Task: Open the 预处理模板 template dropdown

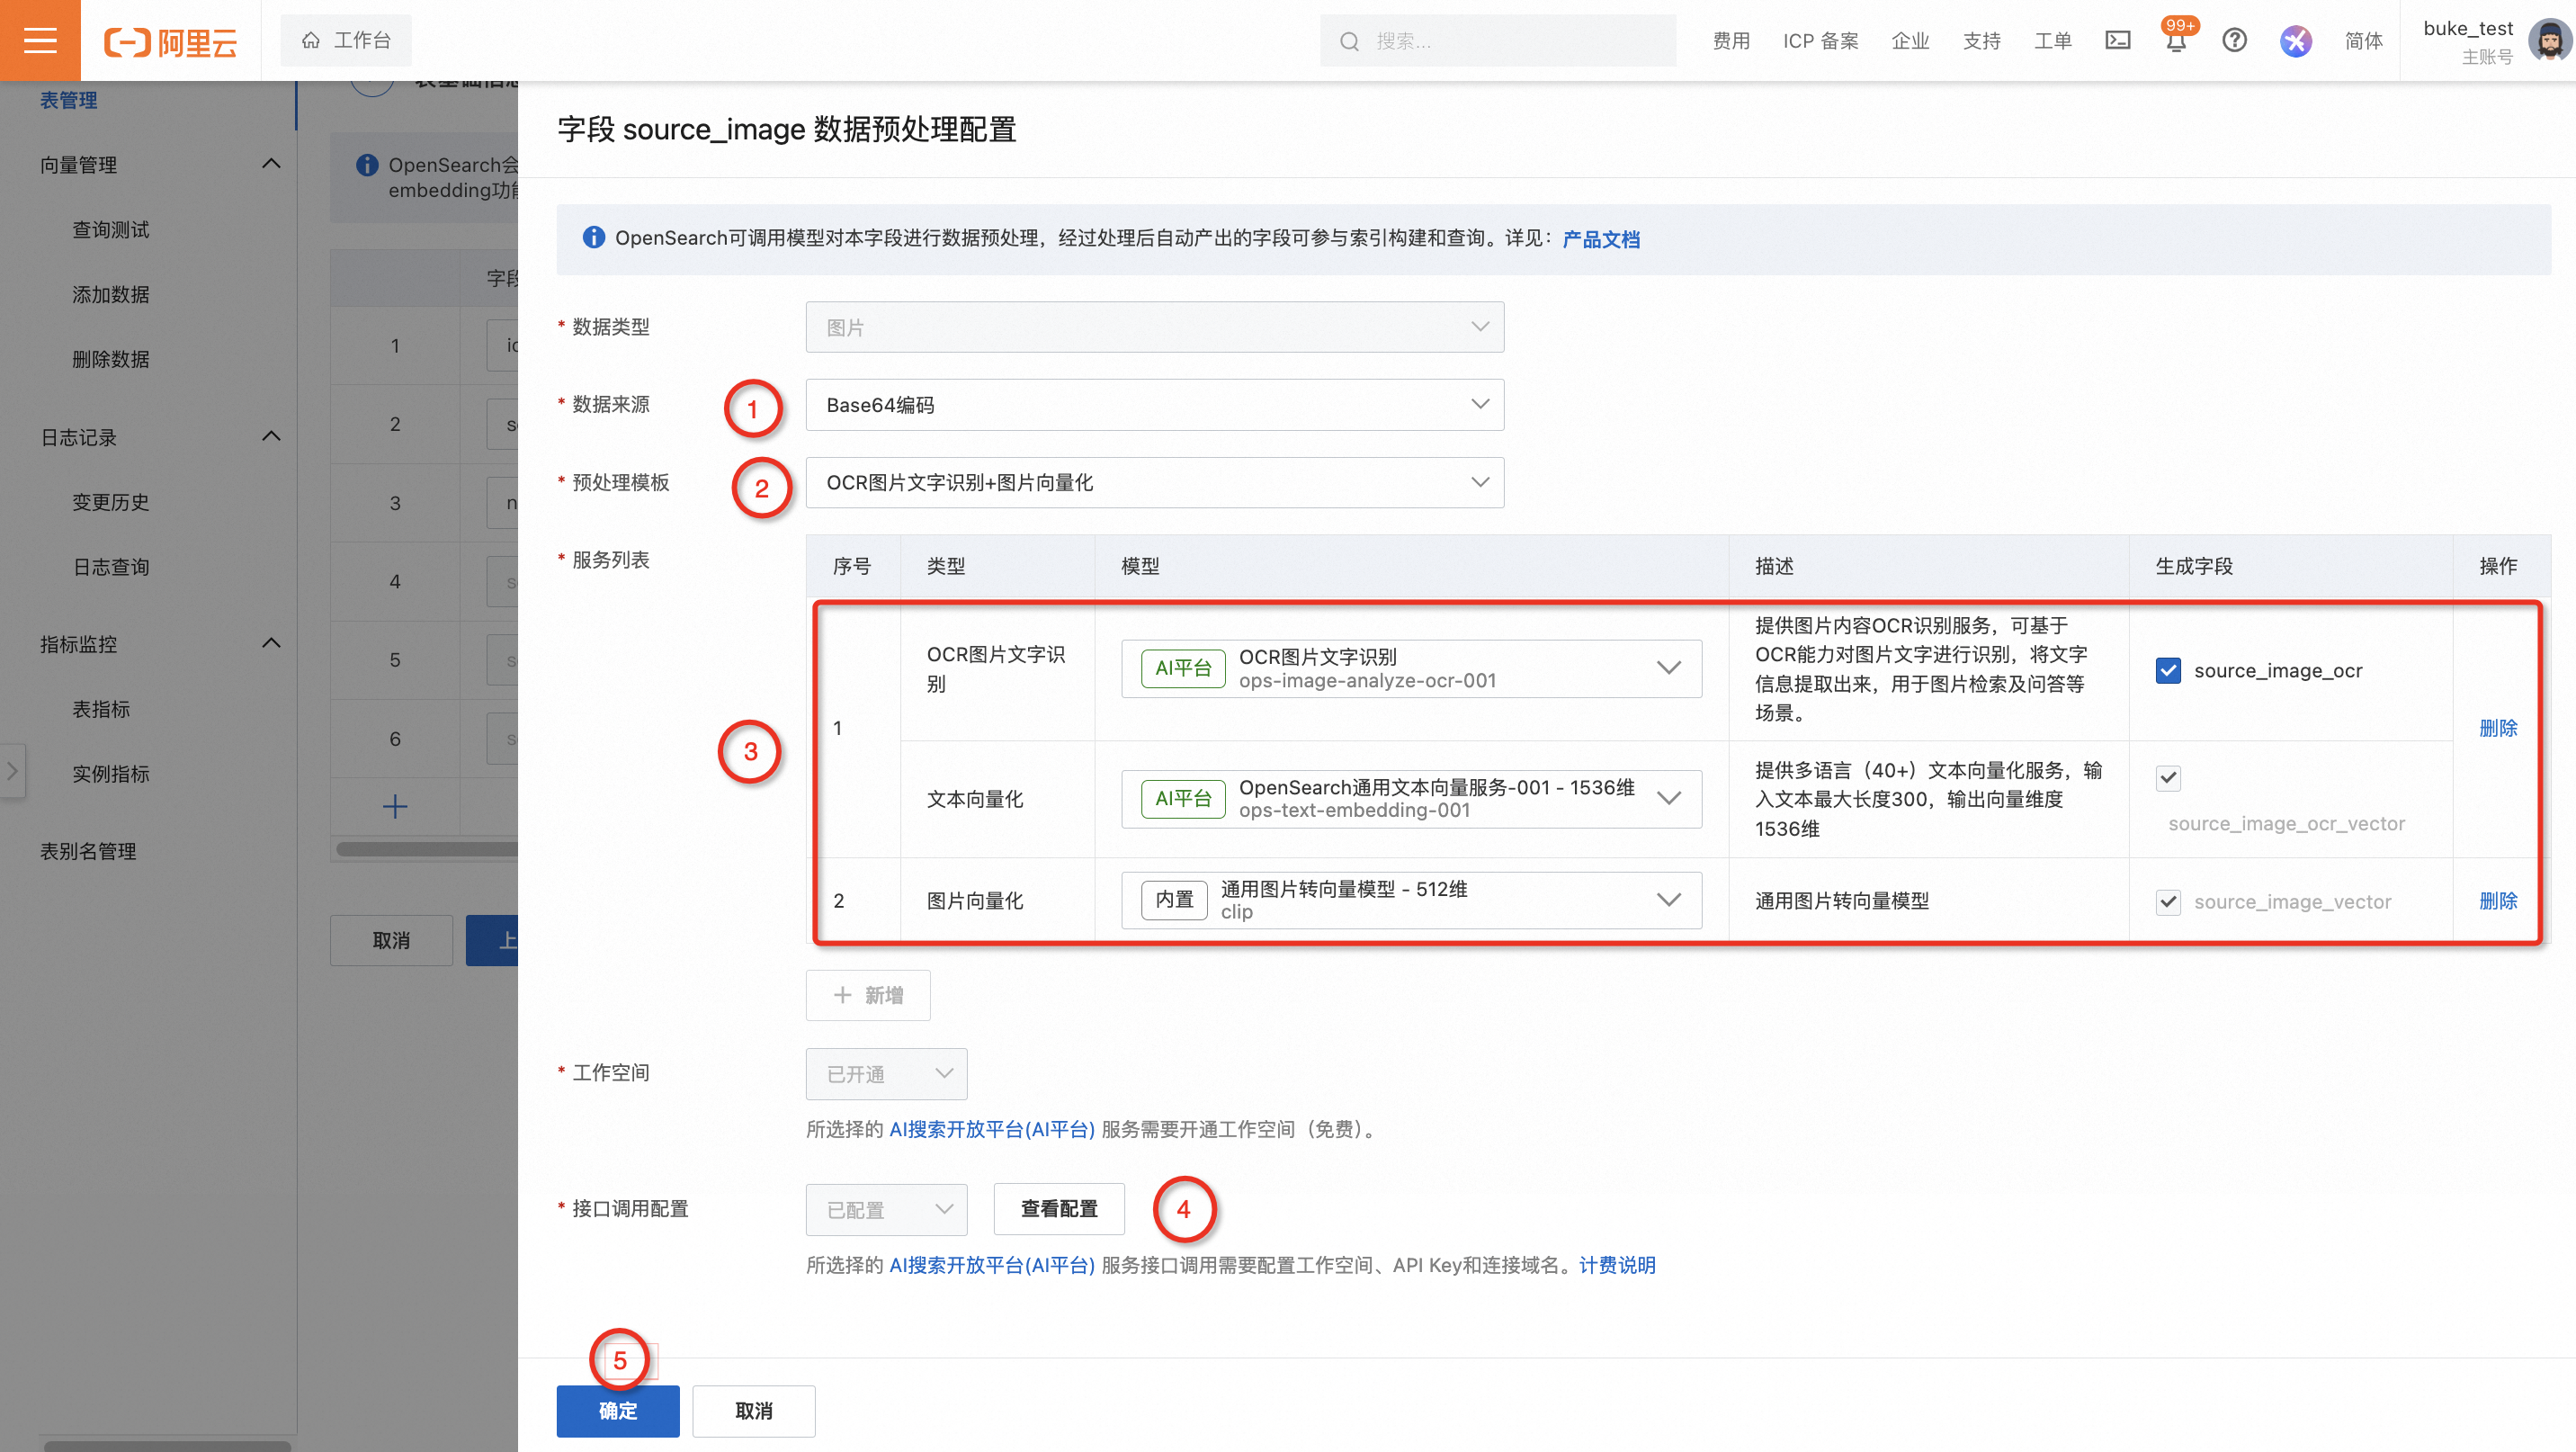Action: click(1154, 482)
